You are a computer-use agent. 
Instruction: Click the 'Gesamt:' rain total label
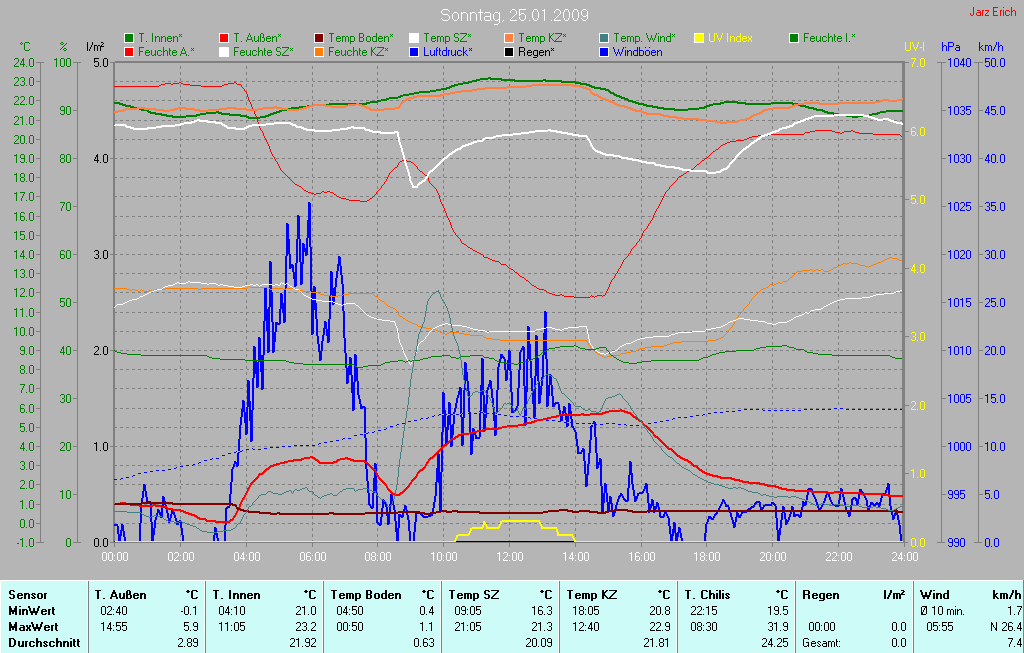click(x=822, y=643)
